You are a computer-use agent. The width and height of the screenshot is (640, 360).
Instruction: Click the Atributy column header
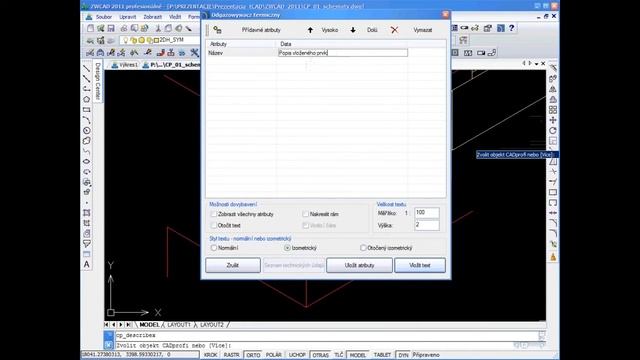click(x=241, y=44)
